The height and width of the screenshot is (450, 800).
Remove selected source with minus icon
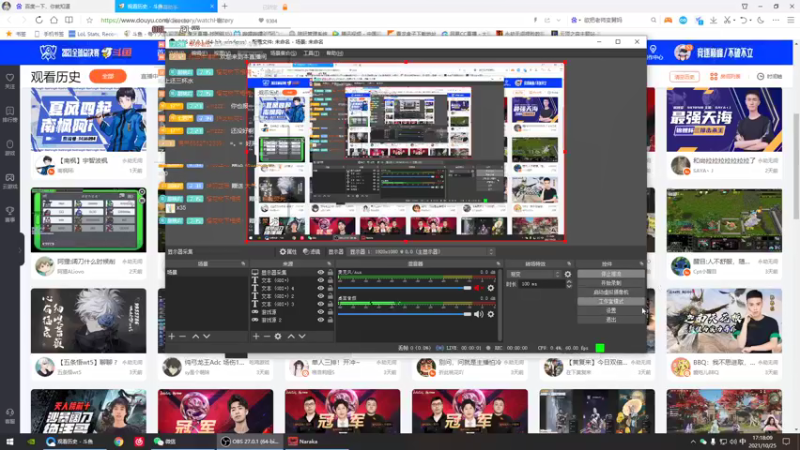click(x=267, y=336)
